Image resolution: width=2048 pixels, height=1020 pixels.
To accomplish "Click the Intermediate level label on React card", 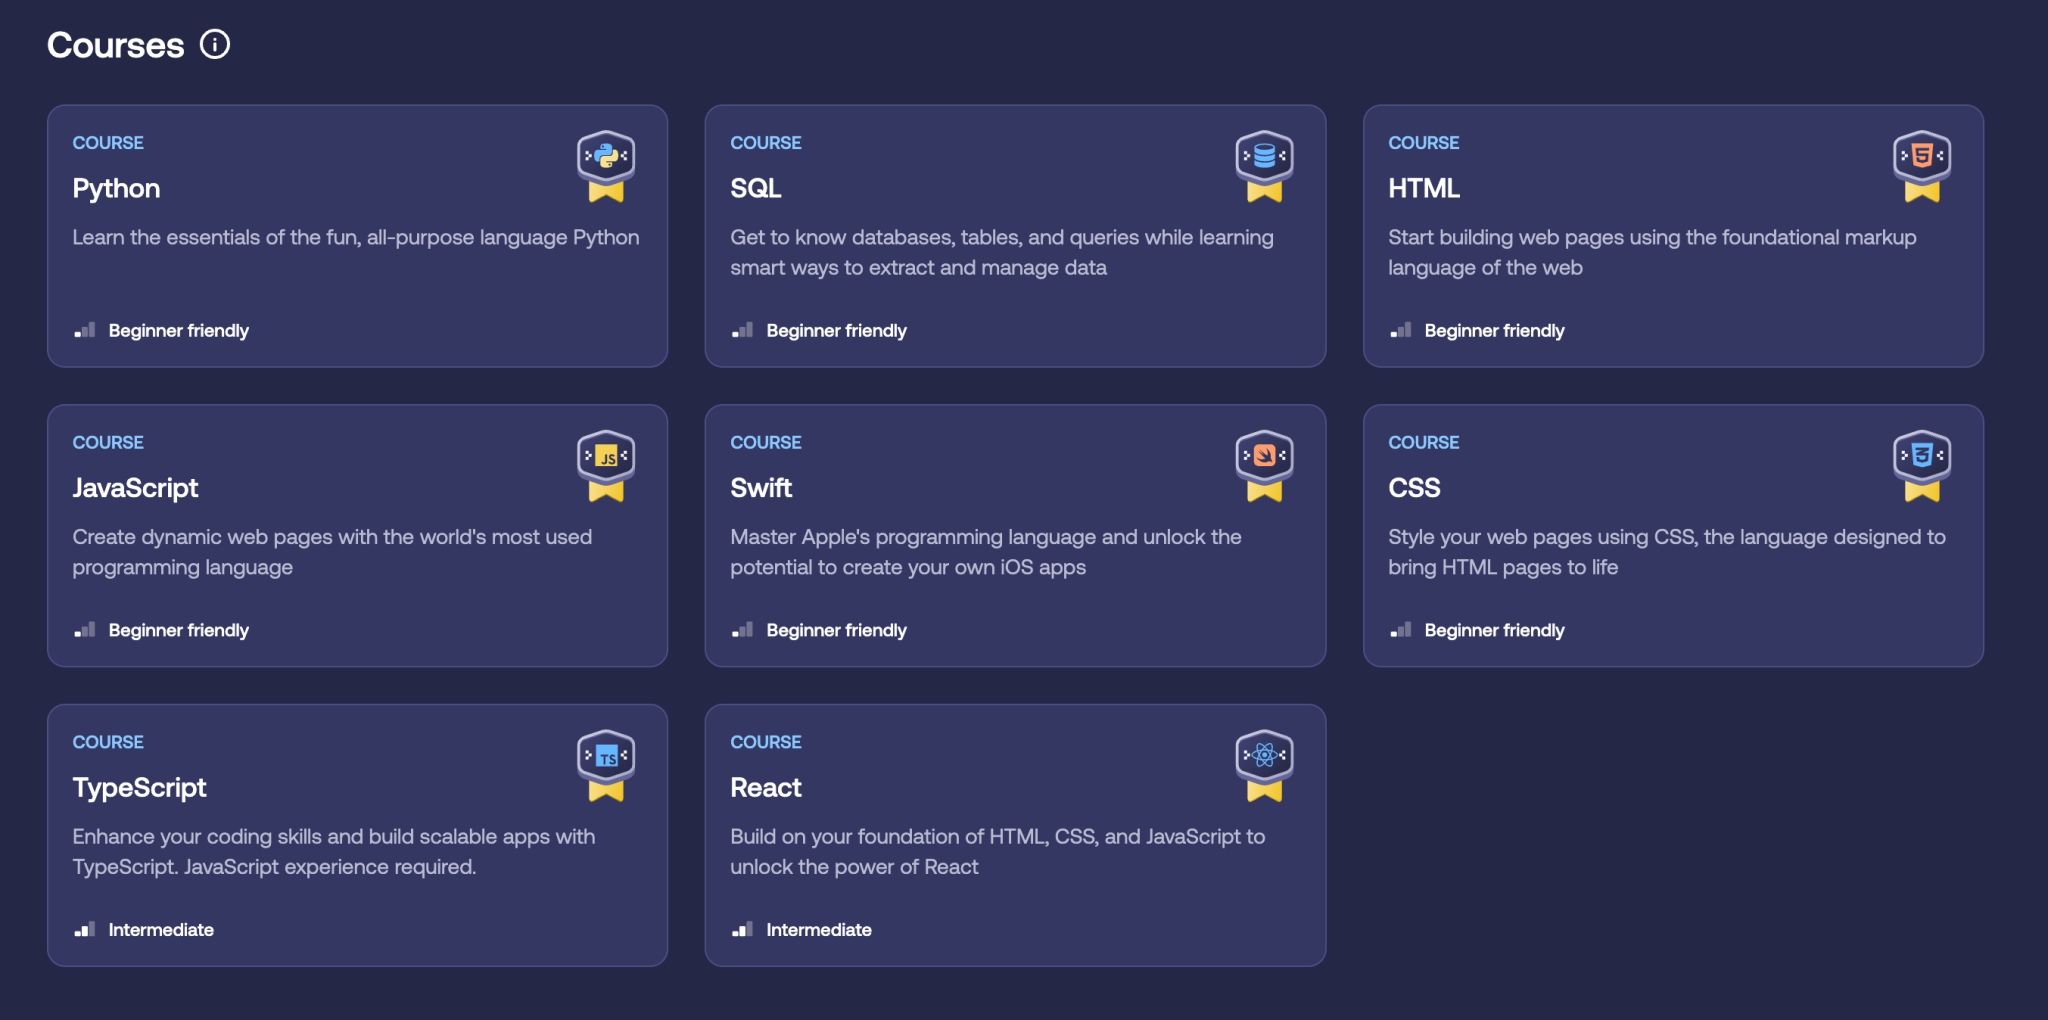I will pyautogui.click(x=818, y=930).
